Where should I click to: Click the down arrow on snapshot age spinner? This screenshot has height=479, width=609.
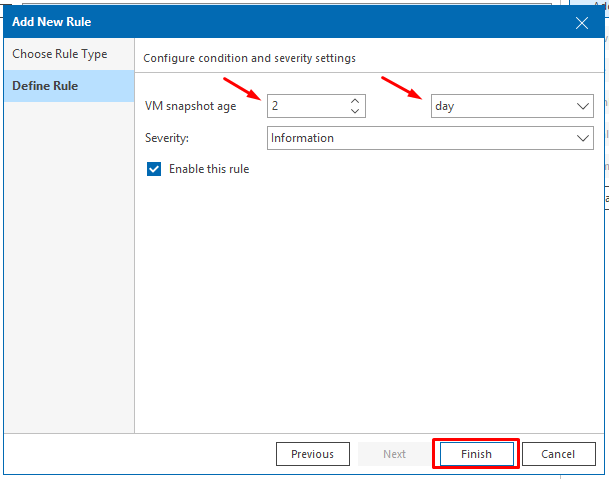[x=355, y=111]
